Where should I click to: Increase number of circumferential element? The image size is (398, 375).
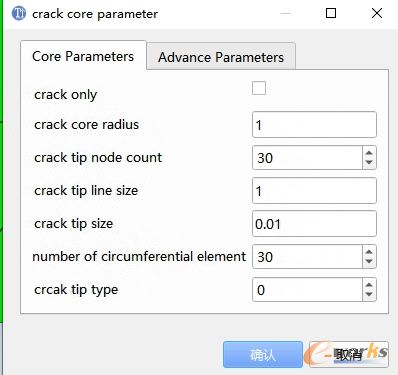coord(369,252)
